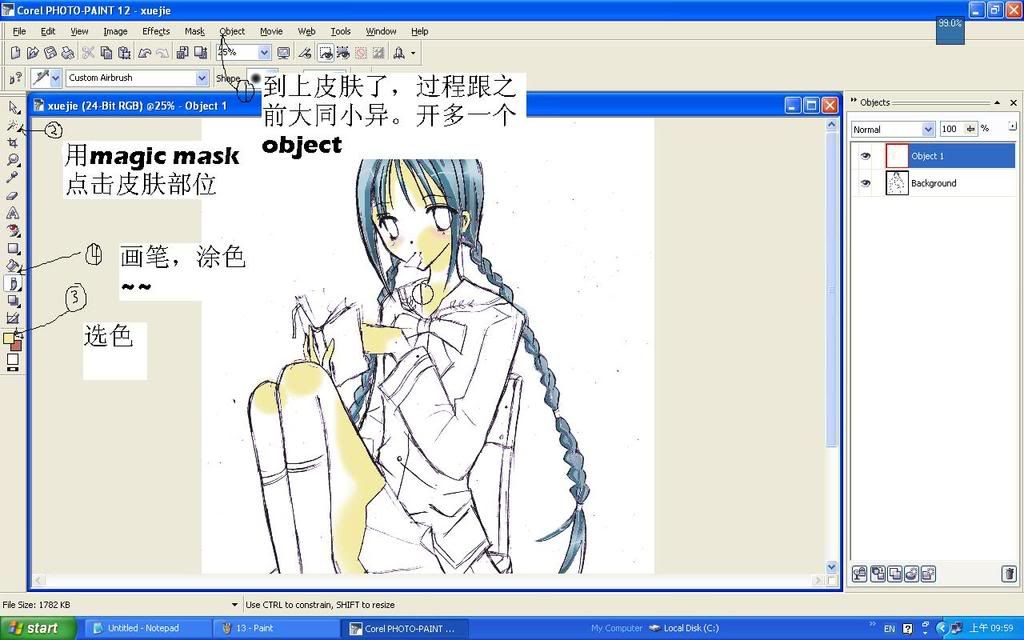
Task: Open the Image menu
Action: [115, 31]
